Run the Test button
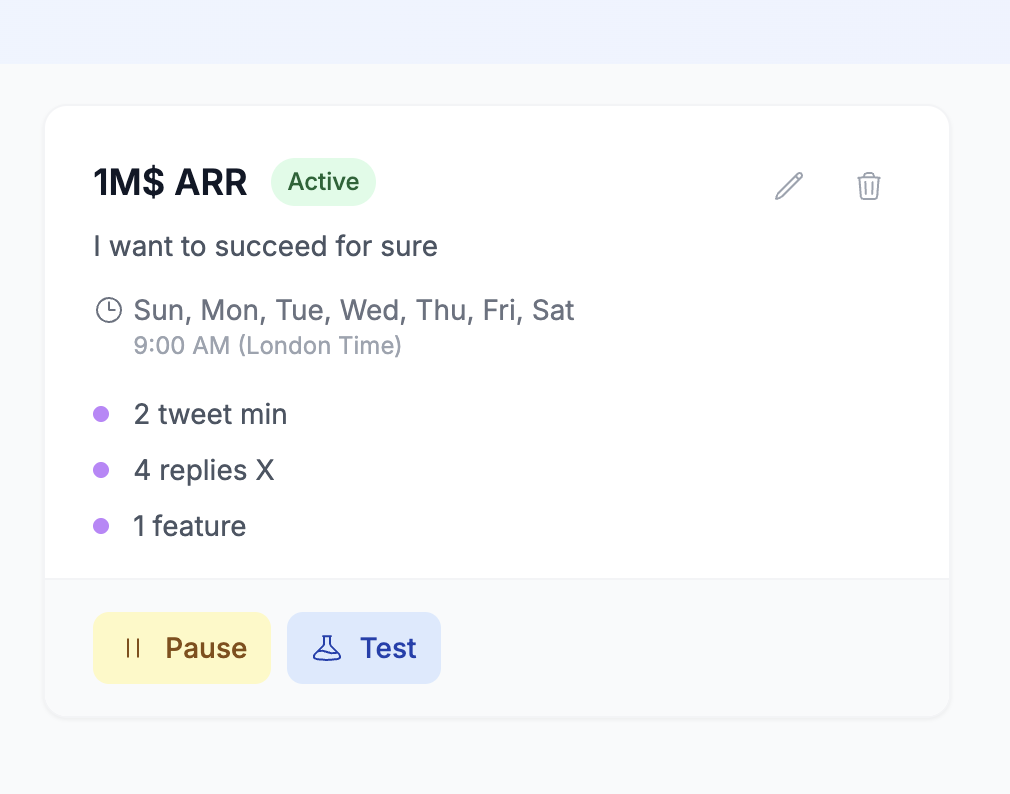The width and height of the screenshot is (1010, 794). coord(364,648)
